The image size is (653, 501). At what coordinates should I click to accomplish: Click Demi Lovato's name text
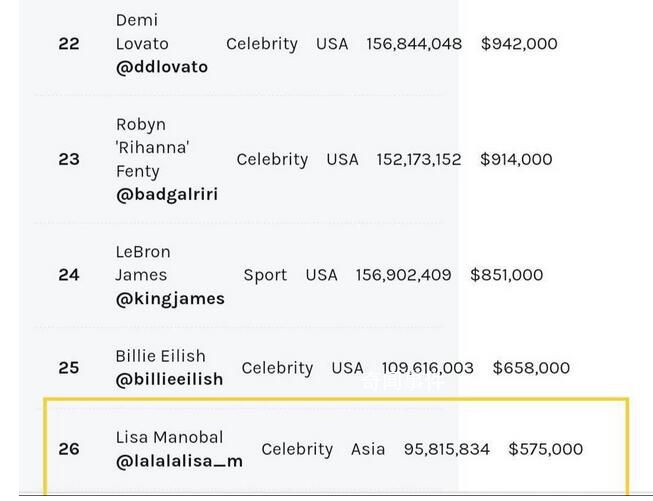[x=142, y=32]
